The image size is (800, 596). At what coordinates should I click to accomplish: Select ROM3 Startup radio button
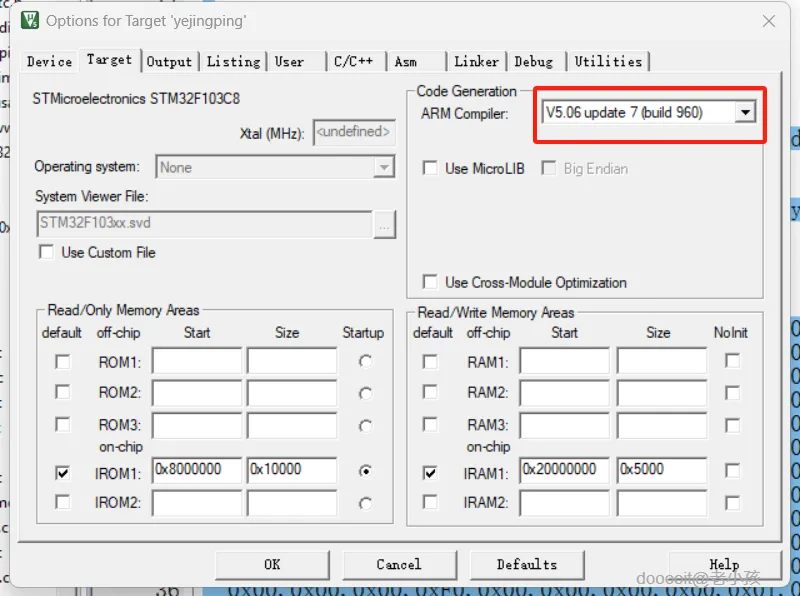point(365,426)
